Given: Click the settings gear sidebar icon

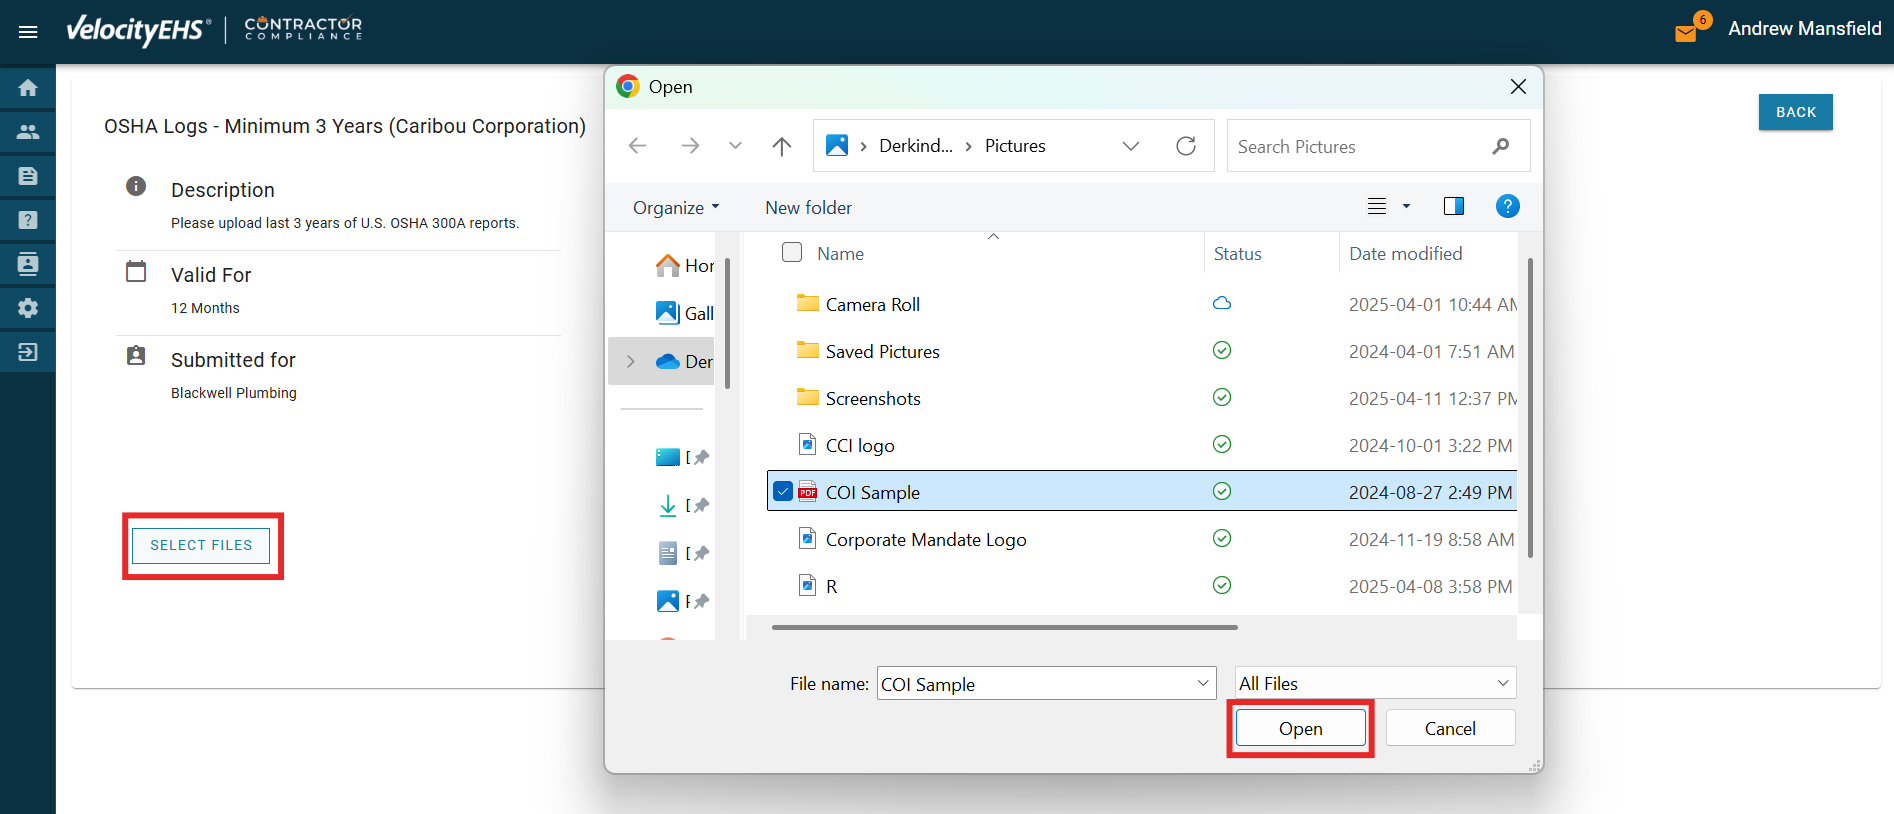Looking at the screenshot, I should click(28, 308).
